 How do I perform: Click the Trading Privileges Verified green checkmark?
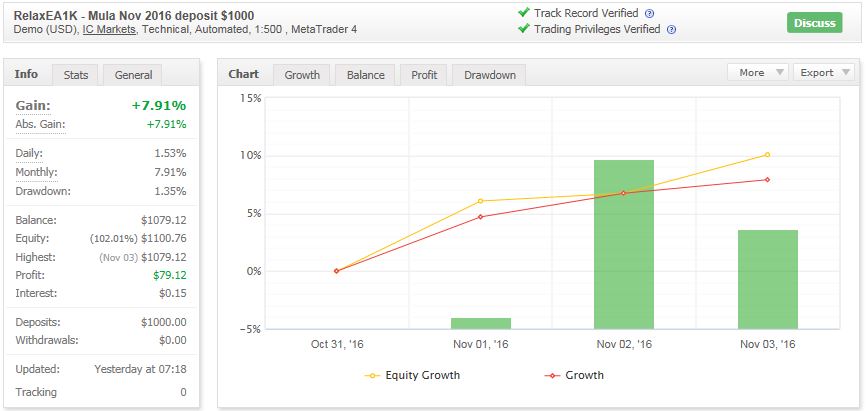click(x=524, y=28)
